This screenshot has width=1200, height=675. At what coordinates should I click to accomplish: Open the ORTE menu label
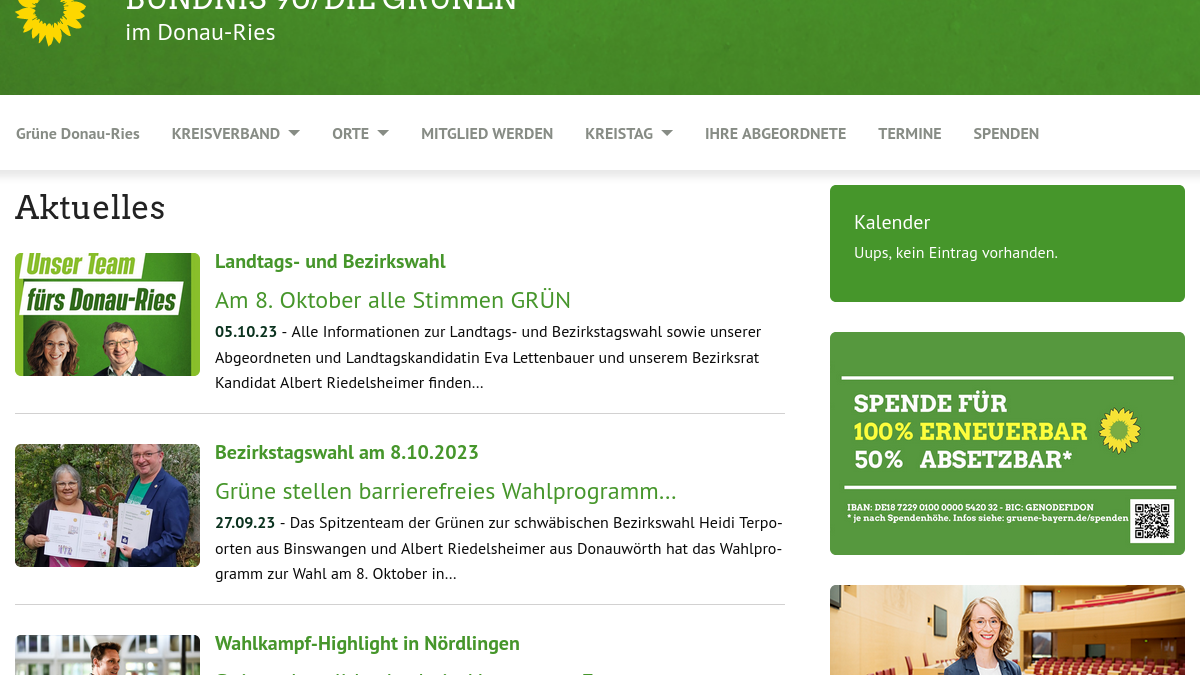click(351, 133)
